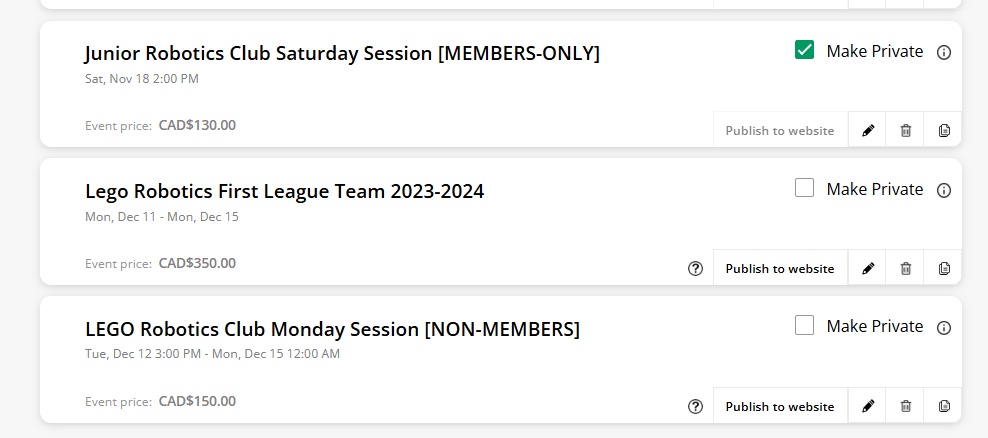Uncheck Make Private for Junior Robotics Club
This screenshot has height=438, width=988.
click(x=804, y=50)
